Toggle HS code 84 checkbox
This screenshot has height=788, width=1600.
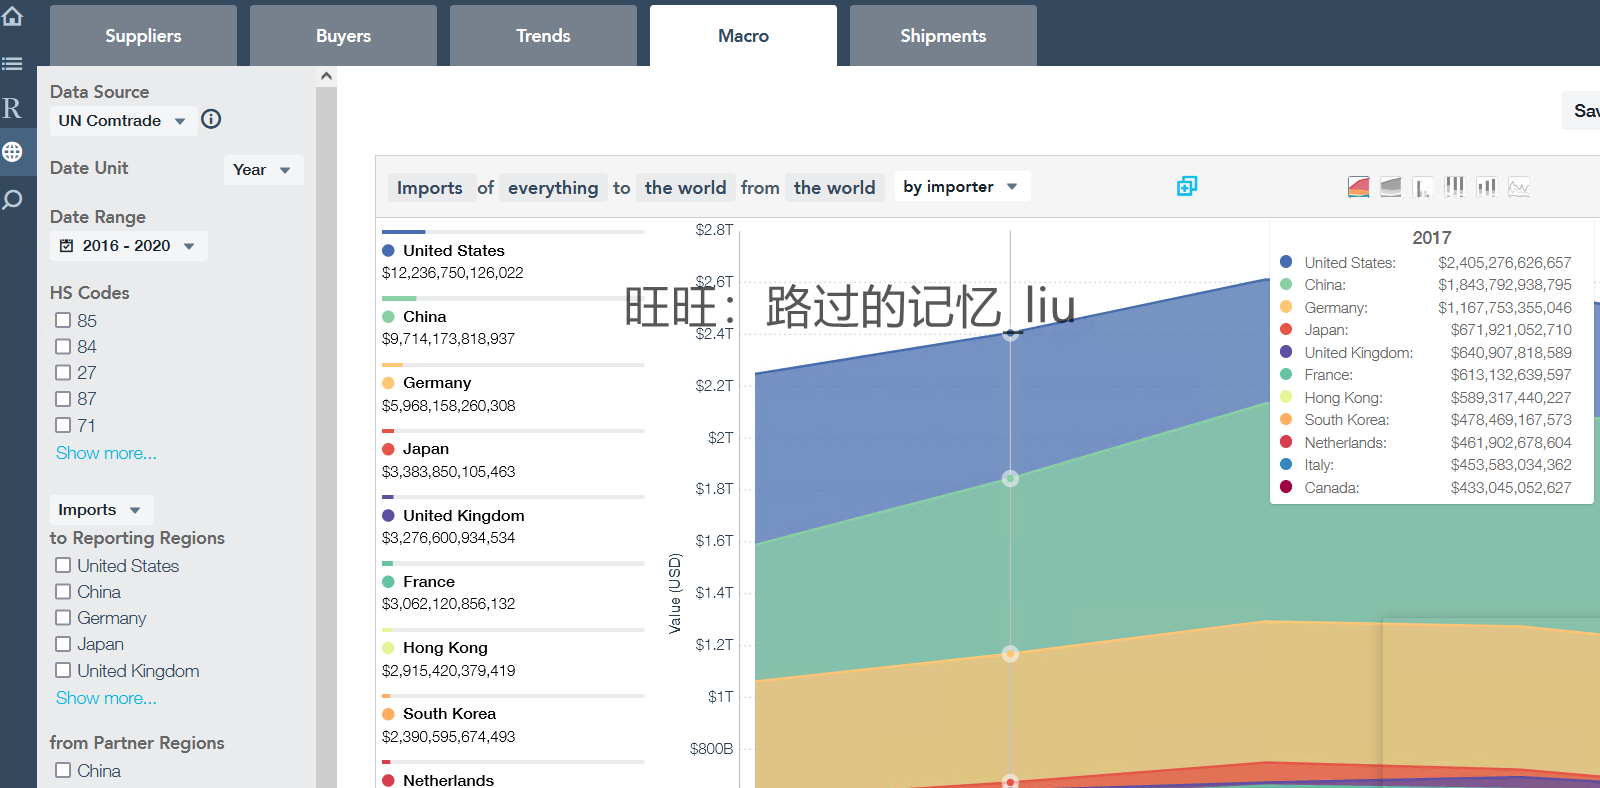click(x=63, y=346)
